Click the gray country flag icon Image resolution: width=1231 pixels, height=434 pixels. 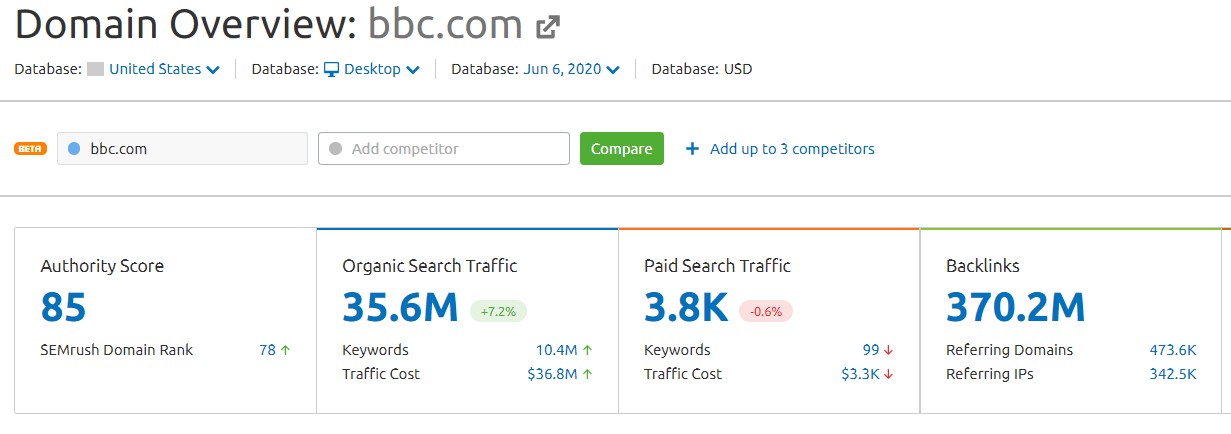click(x=96, y=69)
